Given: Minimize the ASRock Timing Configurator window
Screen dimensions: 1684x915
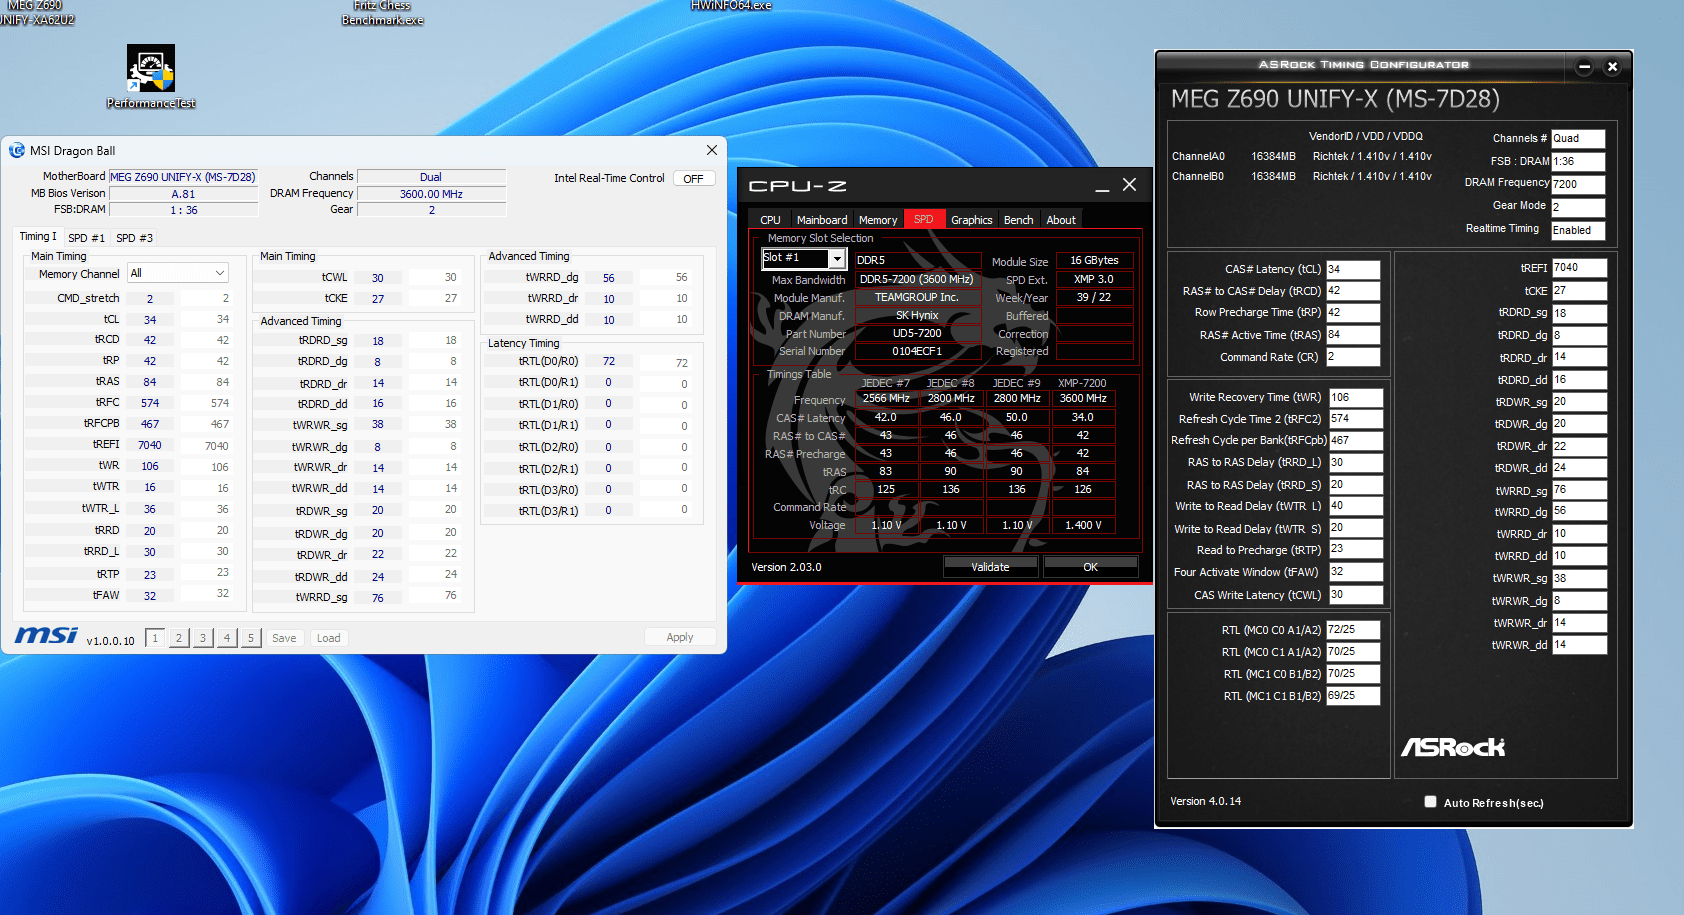Looking at the screenshot, I should click(x=1584, y=67).
